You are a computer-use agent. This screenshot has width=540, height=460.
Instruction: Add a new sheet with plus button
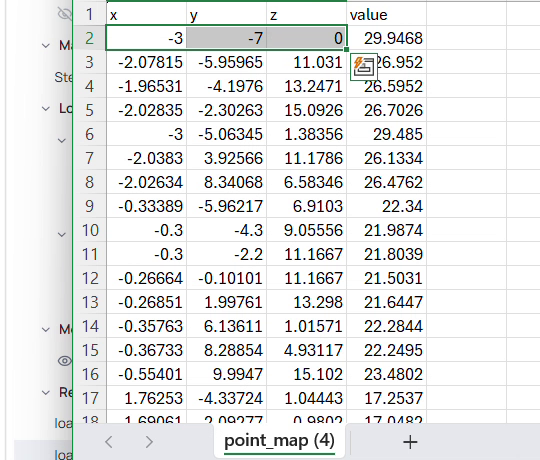pyautogui.click(x=410, y=442)
